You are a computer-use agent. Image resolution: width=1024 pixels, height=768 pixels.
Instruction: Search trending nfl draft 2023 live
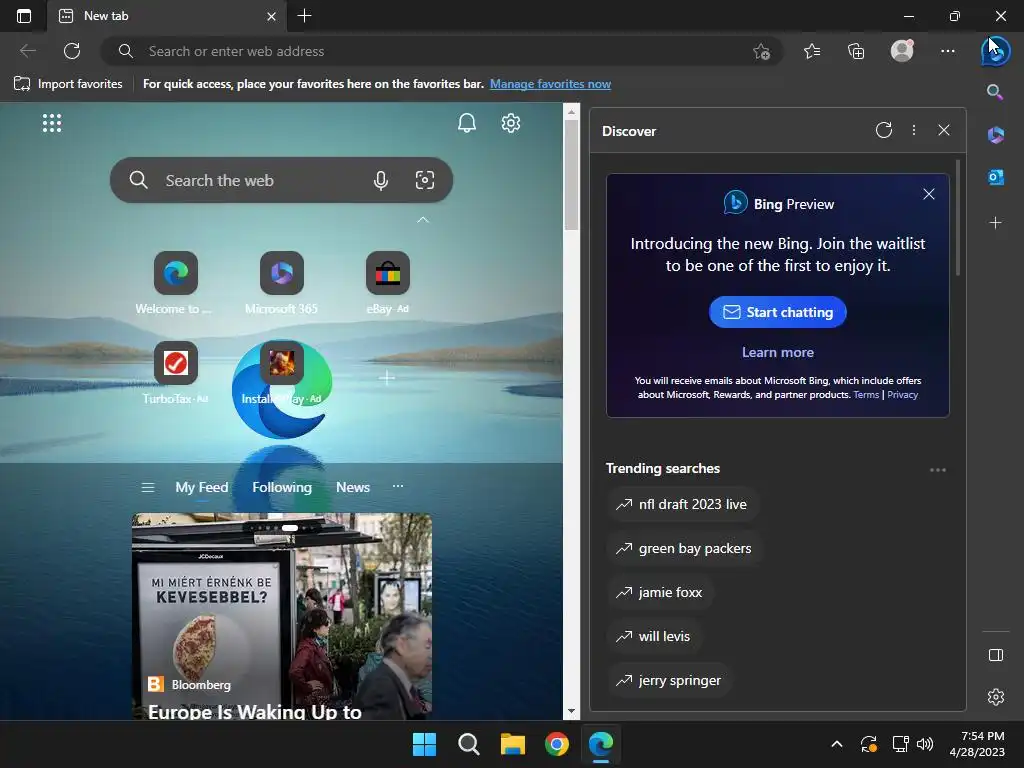[x=682, y=504]
